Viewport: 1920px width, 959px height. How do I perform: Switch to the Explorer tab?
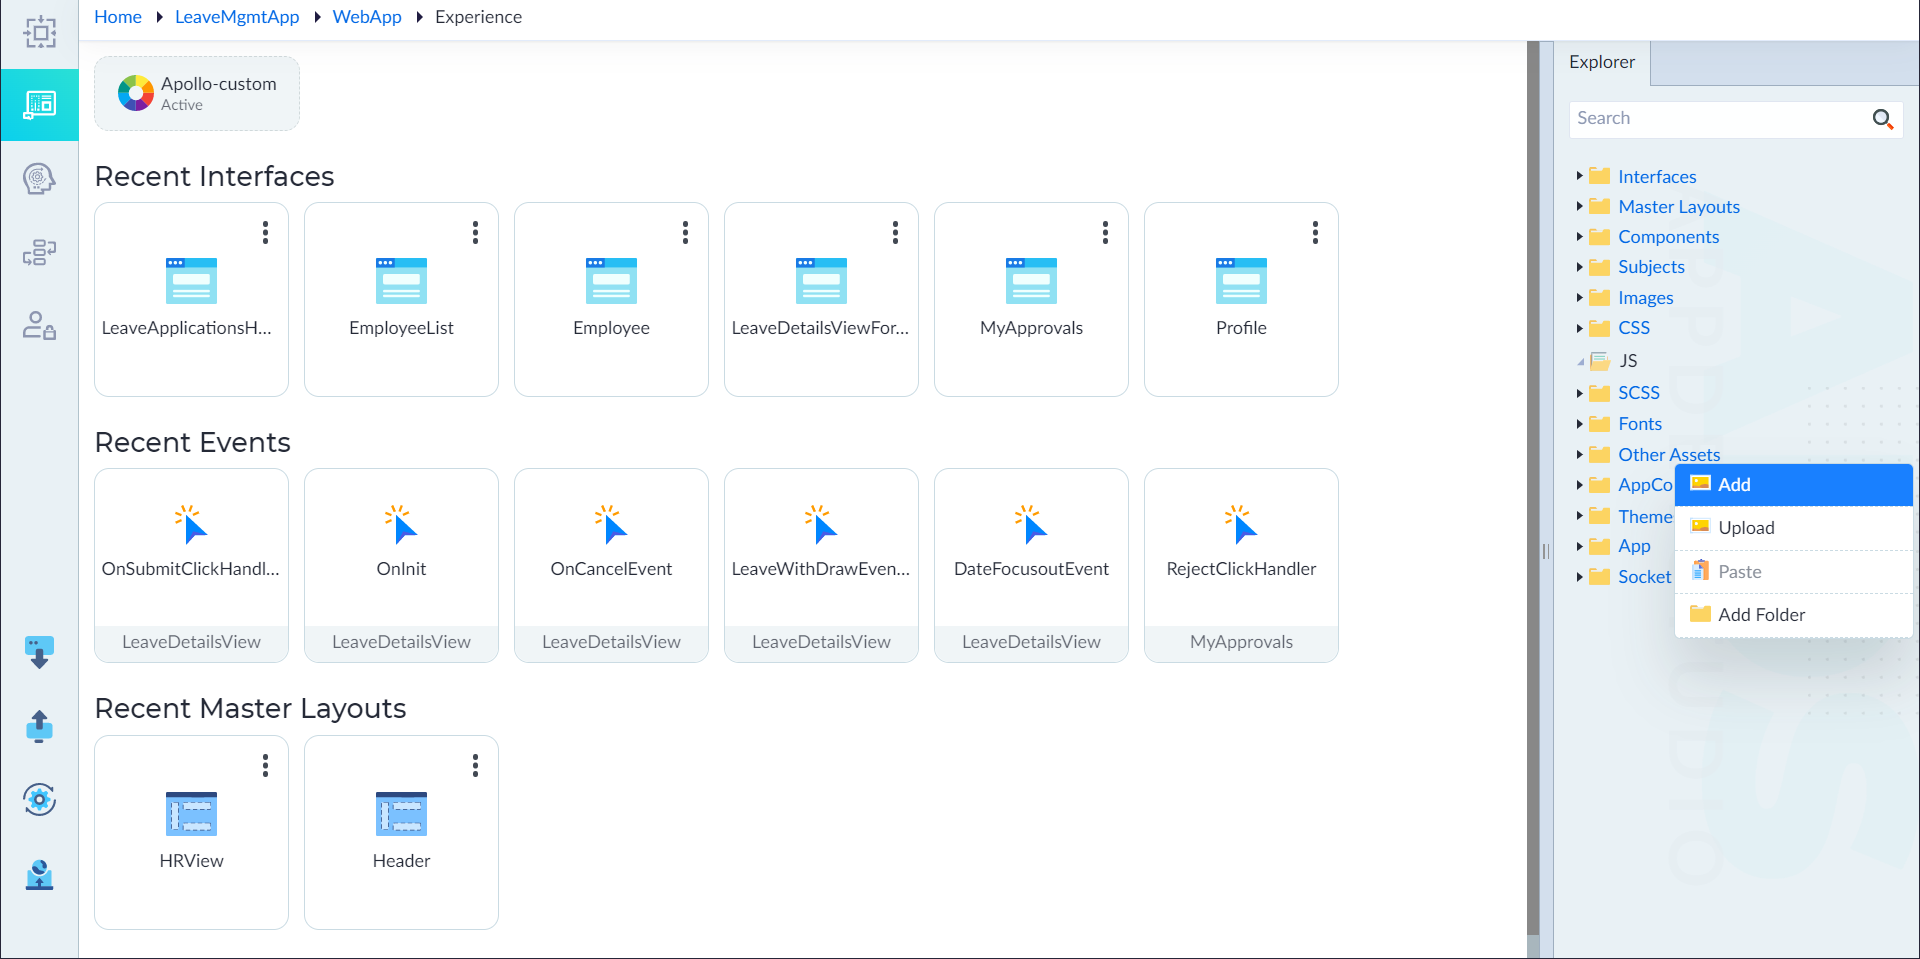point(1602,62)
